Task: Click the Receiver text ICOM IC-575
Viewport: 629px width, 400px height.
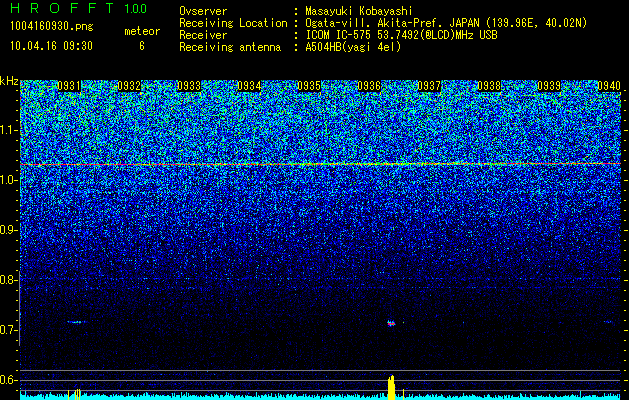Action: 339,35
